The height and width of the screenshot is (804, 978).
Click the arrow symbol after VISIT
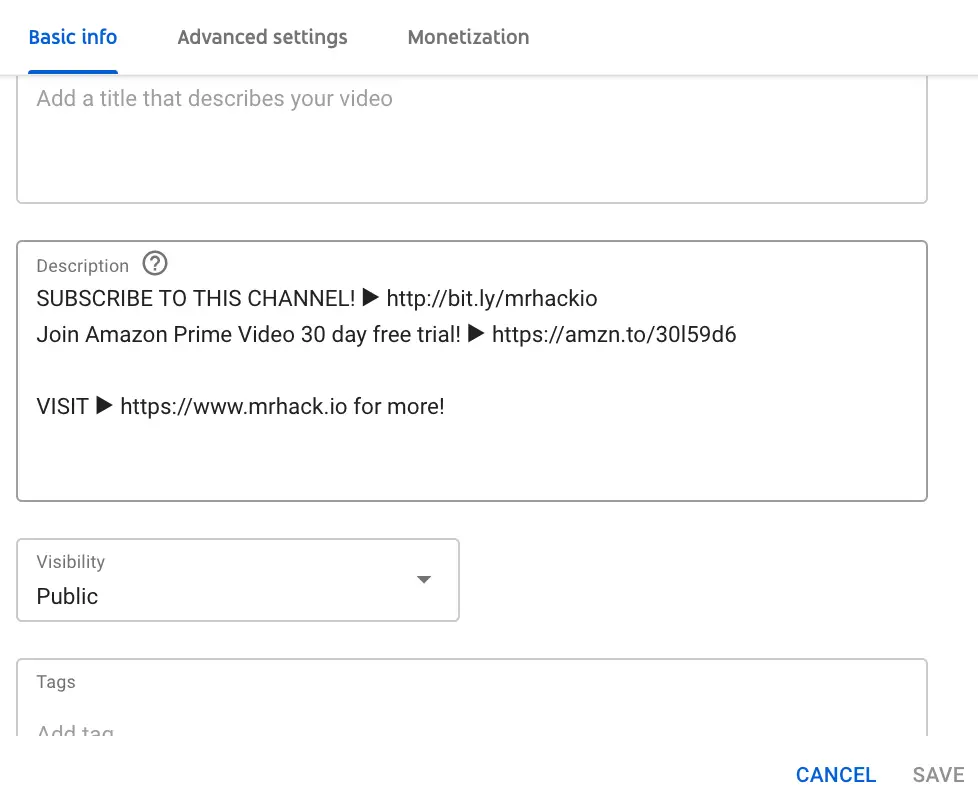tap(104, 407)
